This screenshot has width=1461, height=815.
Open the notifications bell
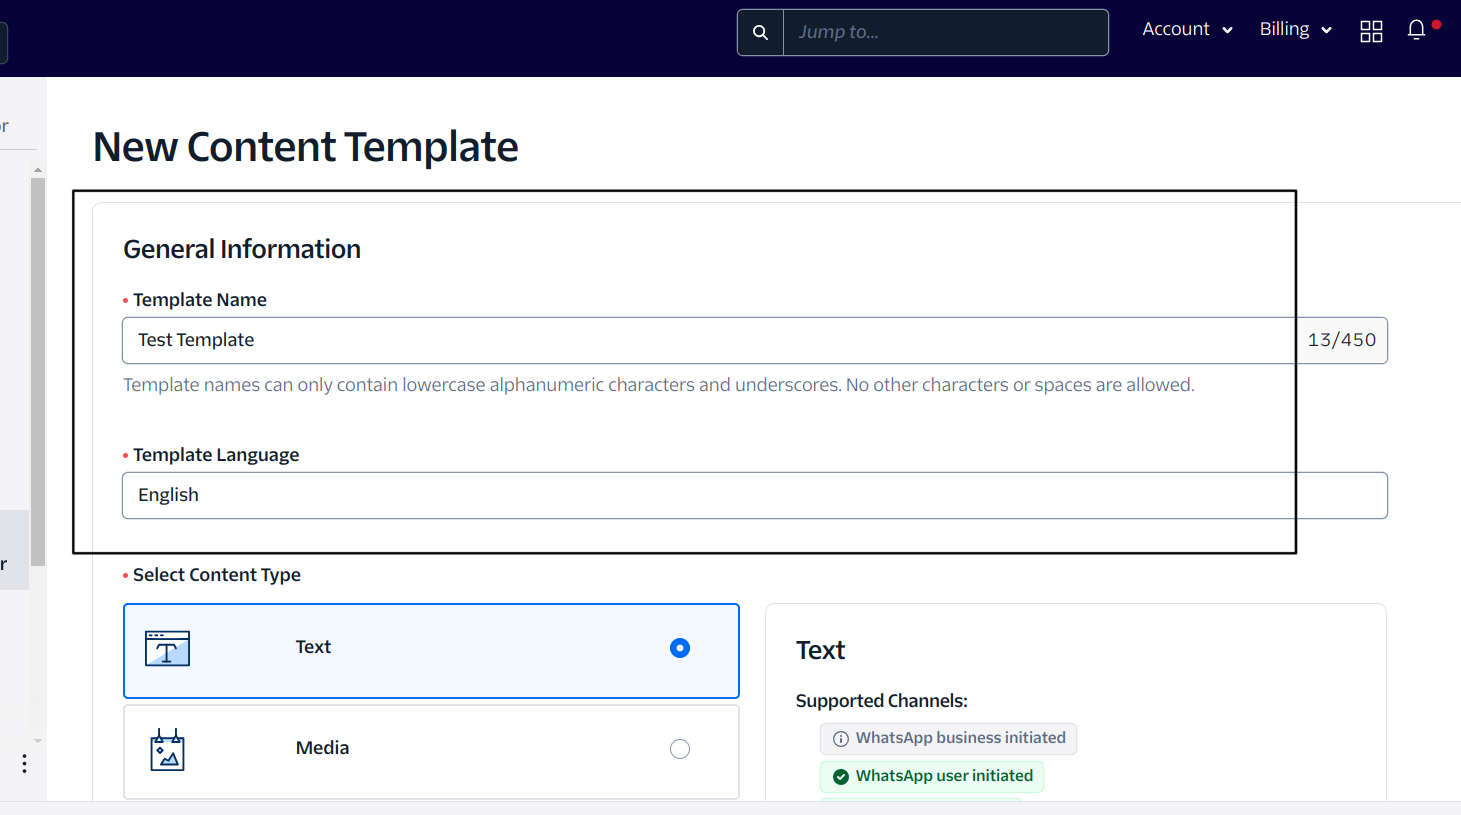point(1416,31)
